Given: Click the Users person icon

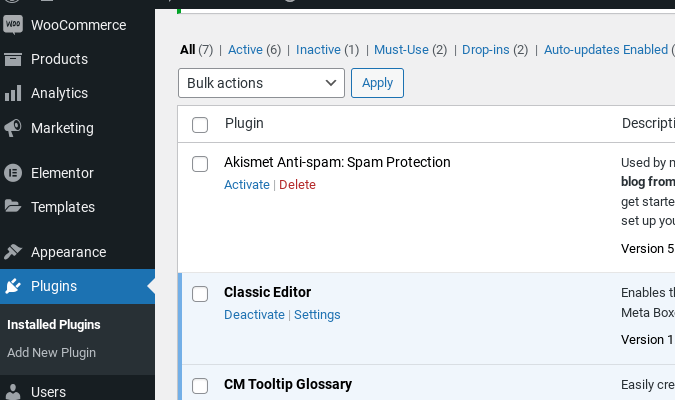Looking at the screenshot, I should click(13, 392).
